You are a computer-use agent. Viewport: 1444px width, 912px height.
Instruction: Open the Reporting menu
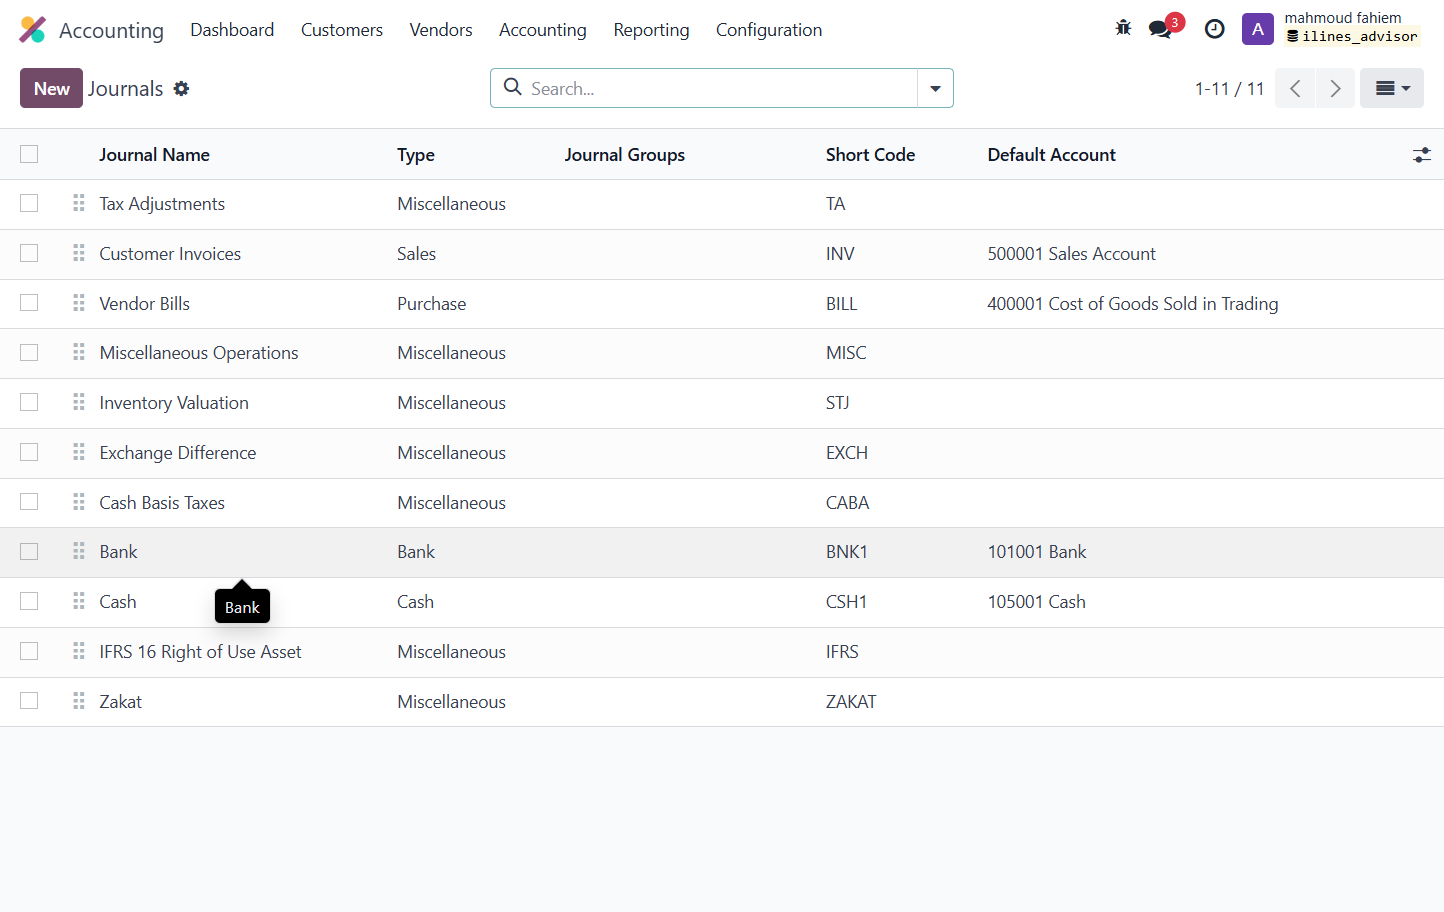(x=651, y=30)
